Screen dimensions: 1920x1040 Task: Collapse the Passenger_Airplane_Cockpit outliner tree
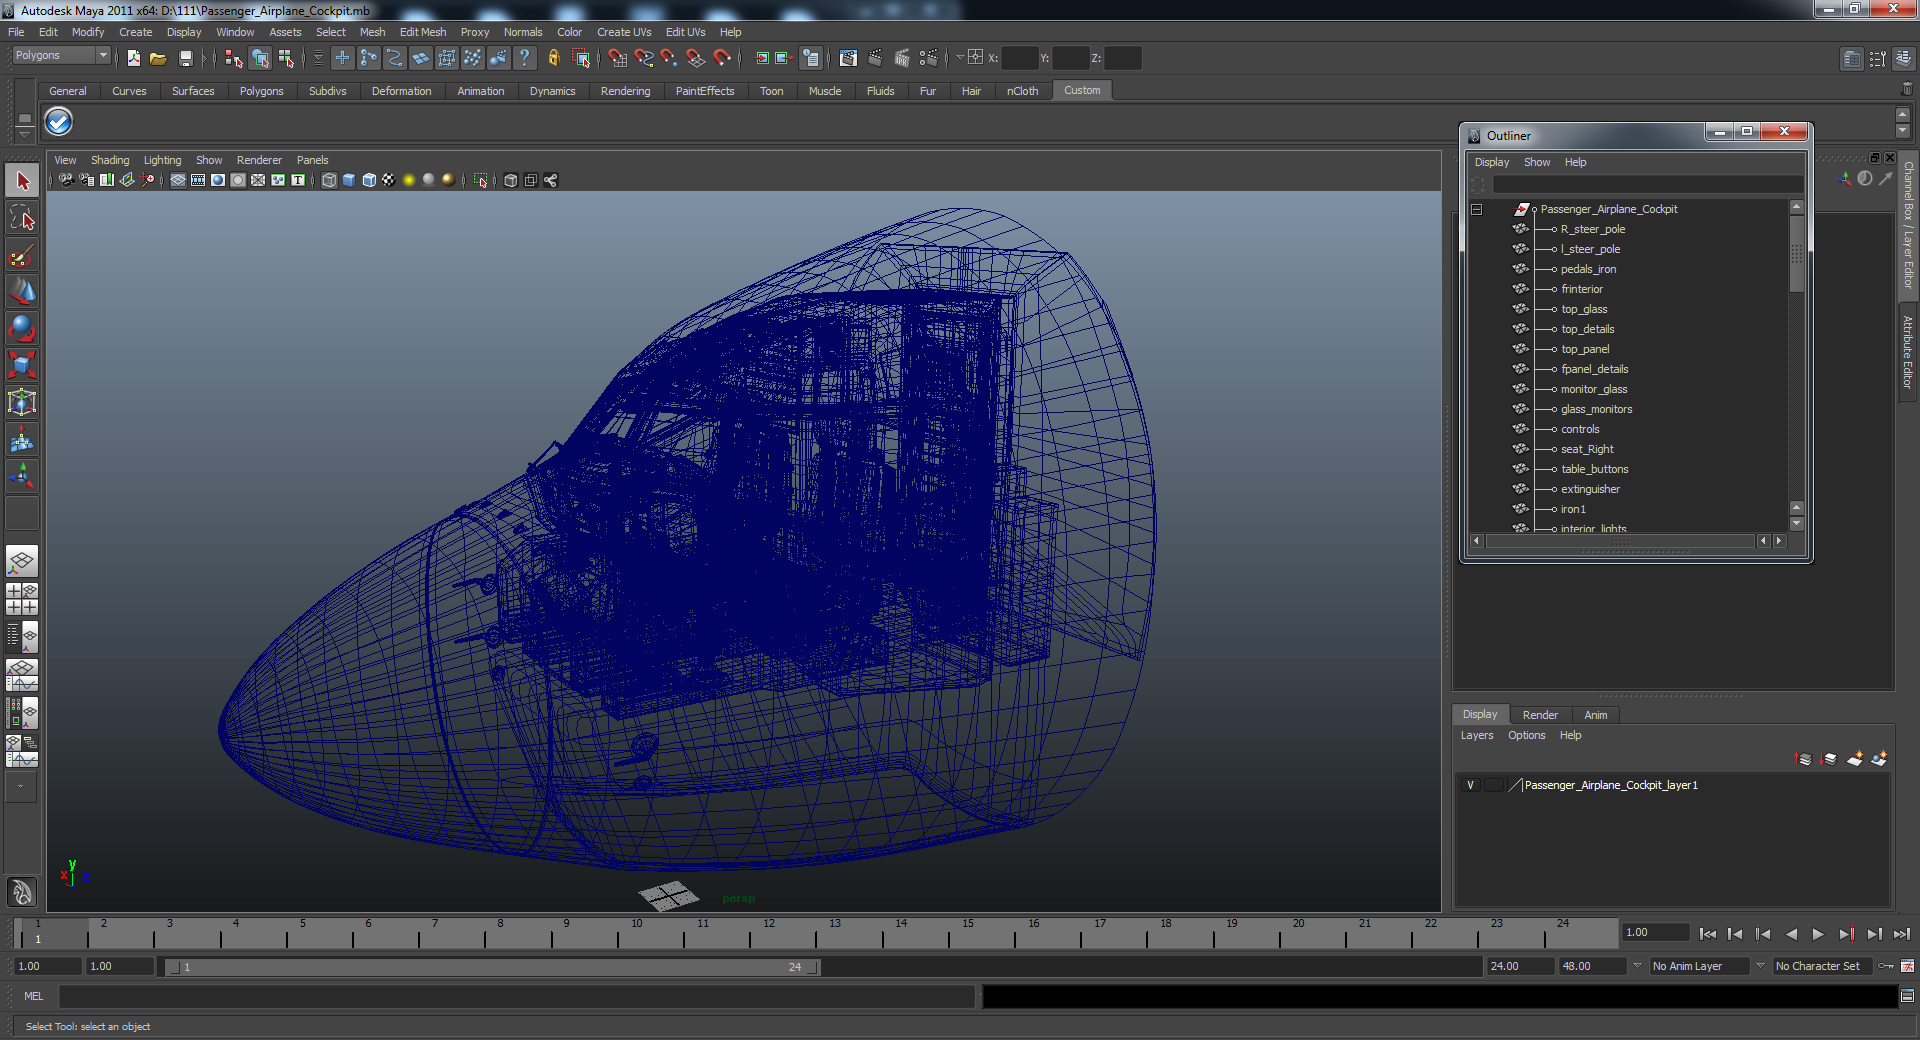[x=1476, y=209]
